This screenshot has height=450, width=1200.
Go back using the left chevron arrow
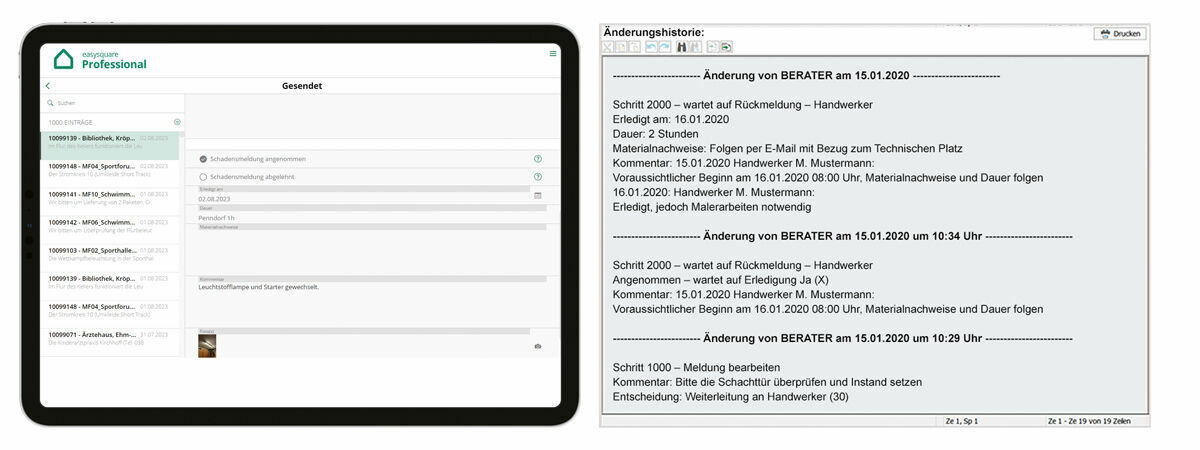[x=48, y=86]
